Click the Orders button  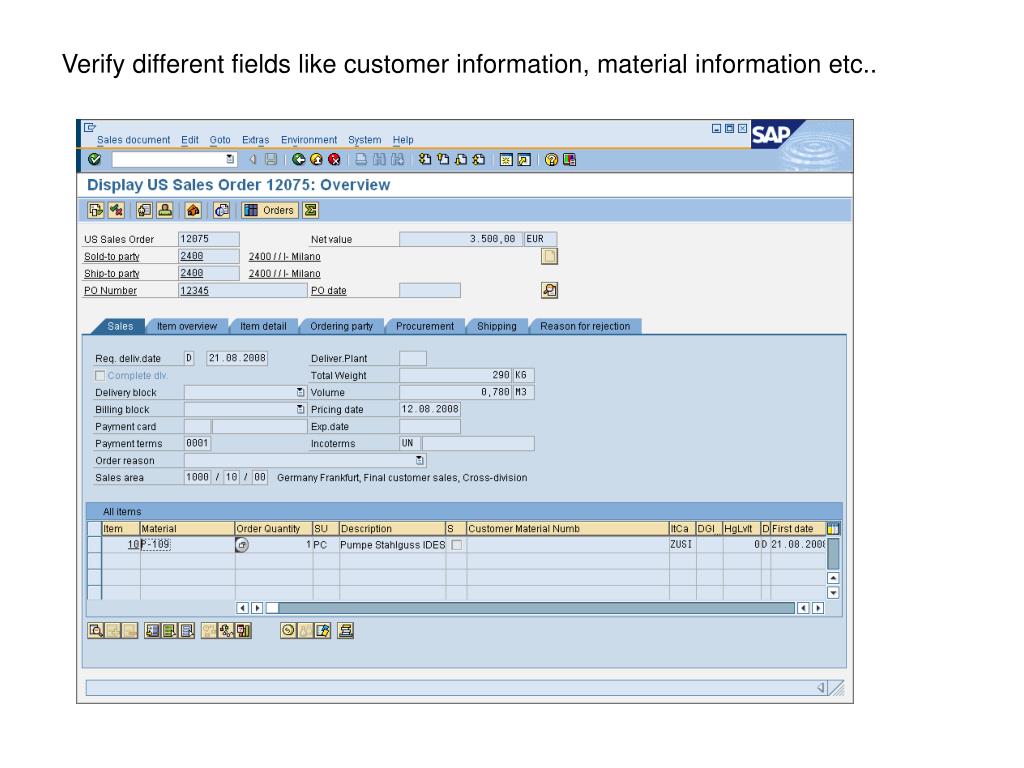[270, 210]
